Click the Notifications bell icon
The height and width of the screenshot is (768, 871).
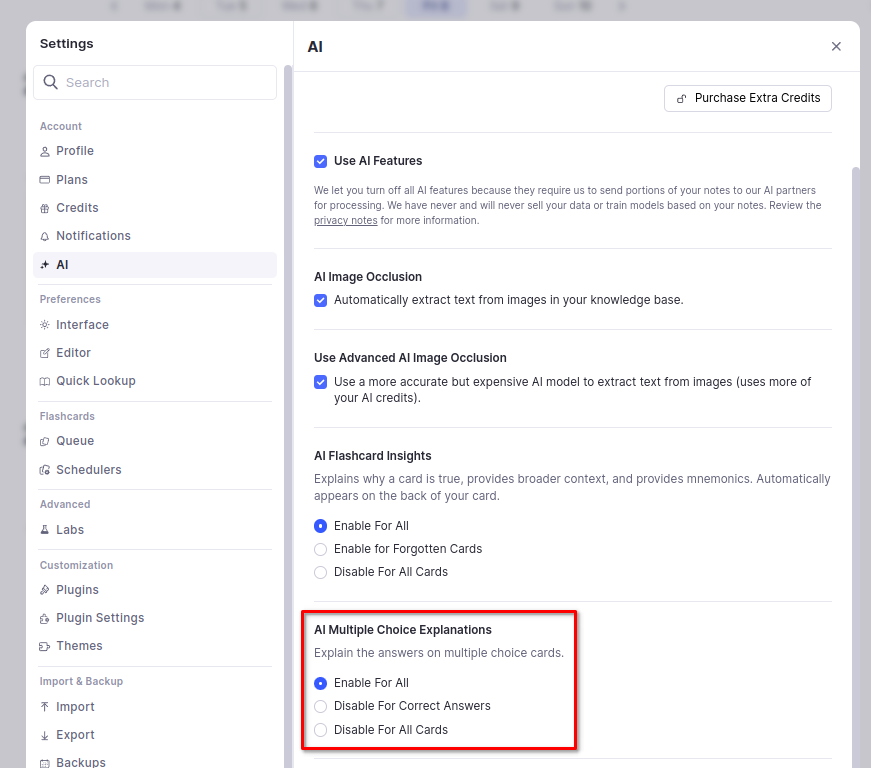(45, 236)
